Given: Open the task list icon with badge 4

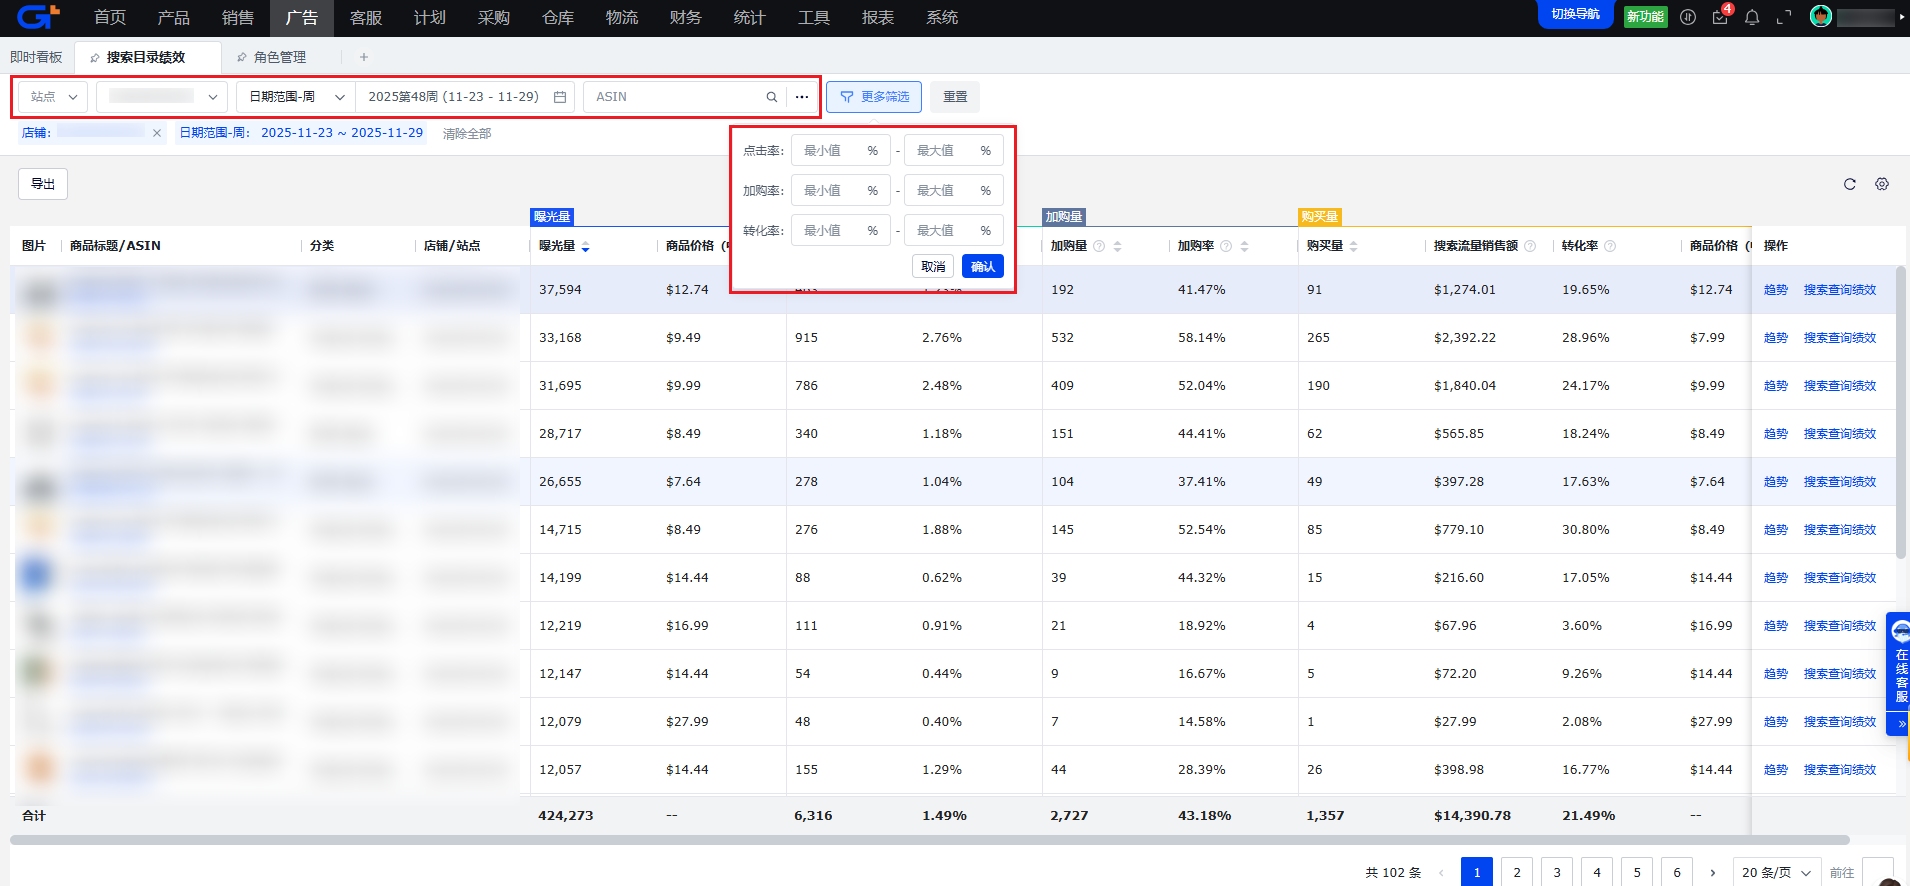Looking at the screenshot, I should [1720, 17].
